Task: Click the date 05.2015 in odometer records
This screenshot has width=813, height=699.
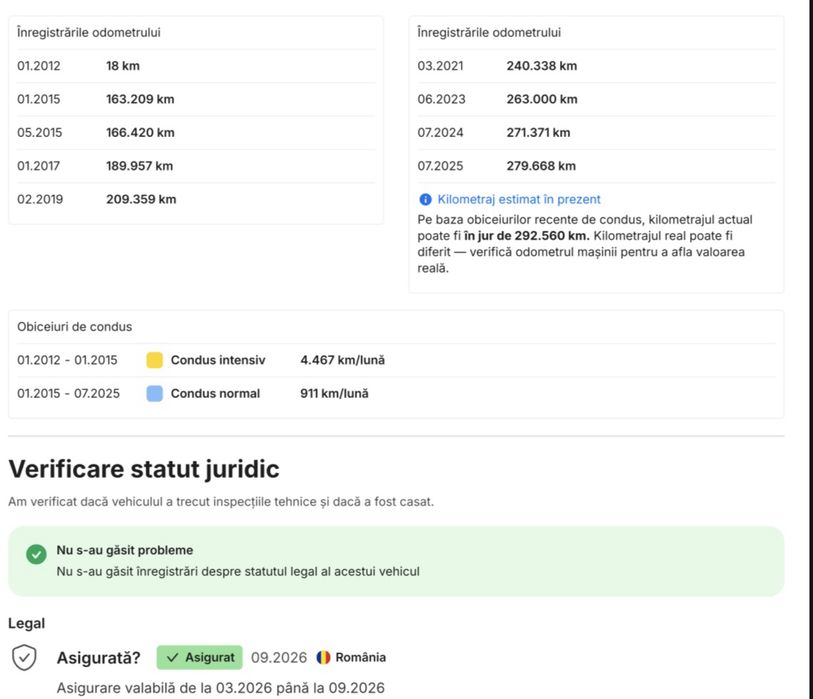Action: point(39,132)
